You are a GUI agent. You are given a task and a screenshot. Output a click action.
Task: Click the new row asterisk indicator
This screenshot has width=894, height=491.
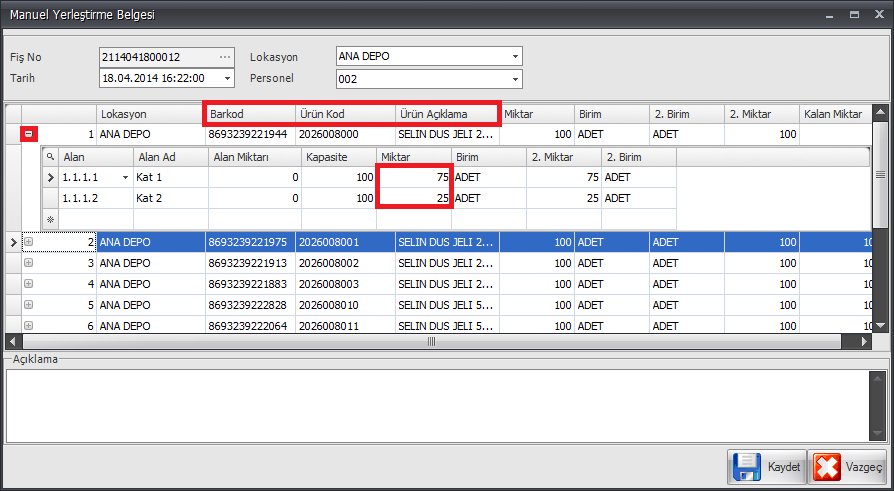(51, 219)
